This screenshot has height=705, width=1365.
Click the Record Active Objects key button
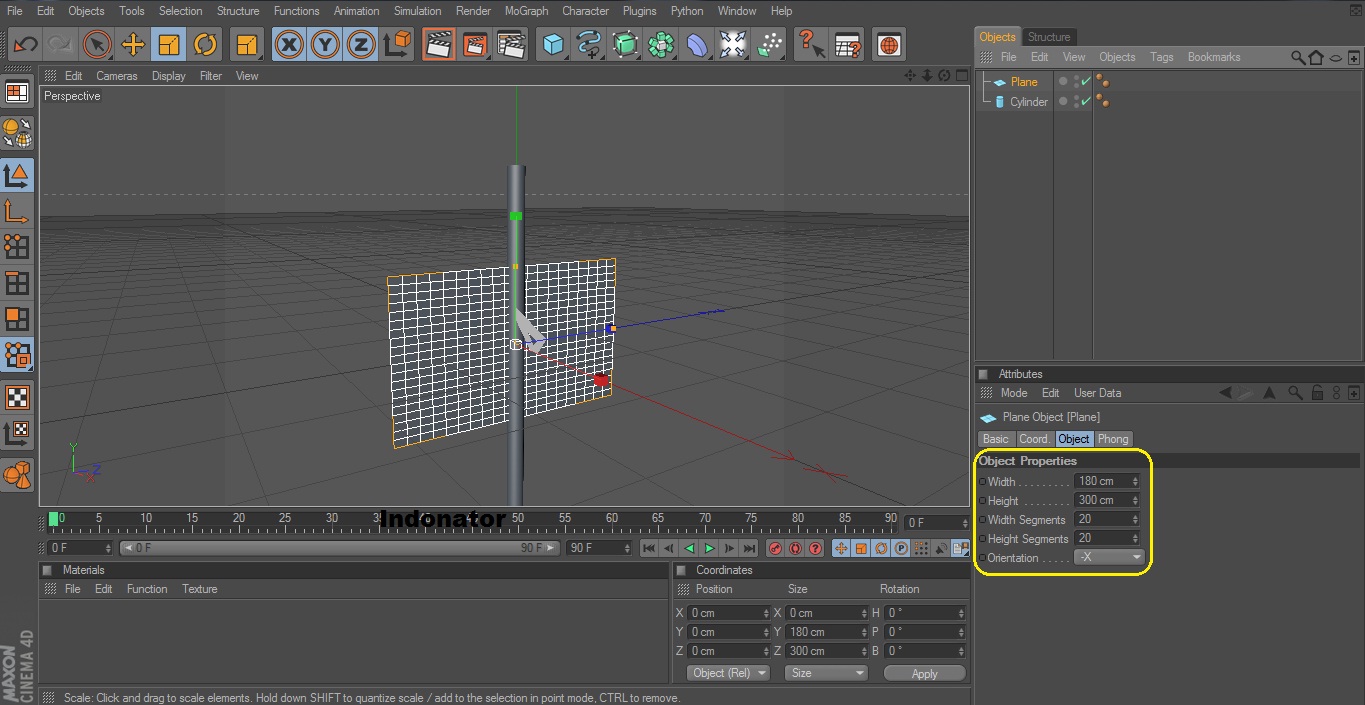pyautogui.click(x=775, y=548)
